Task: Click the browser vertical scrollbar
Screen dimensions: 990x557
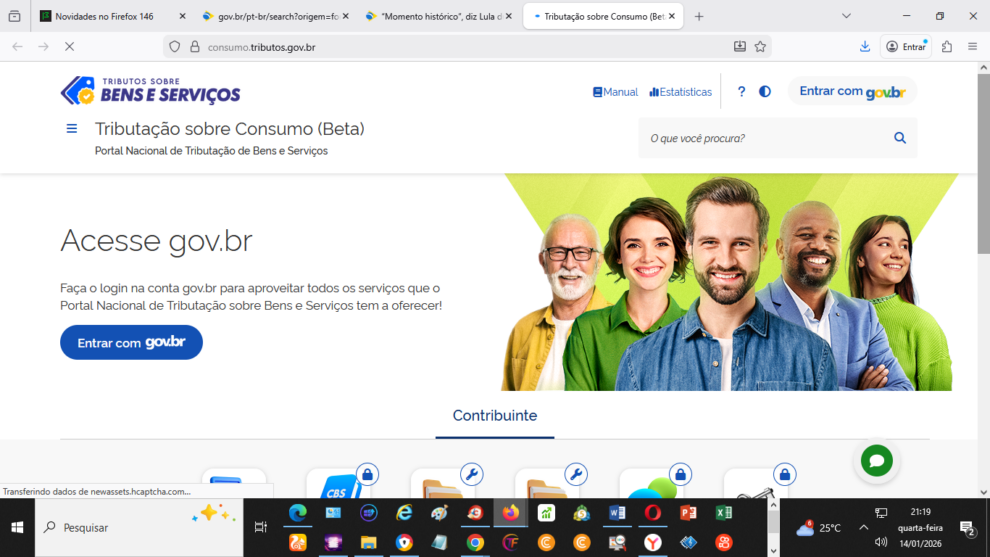Action: point(982,200)
